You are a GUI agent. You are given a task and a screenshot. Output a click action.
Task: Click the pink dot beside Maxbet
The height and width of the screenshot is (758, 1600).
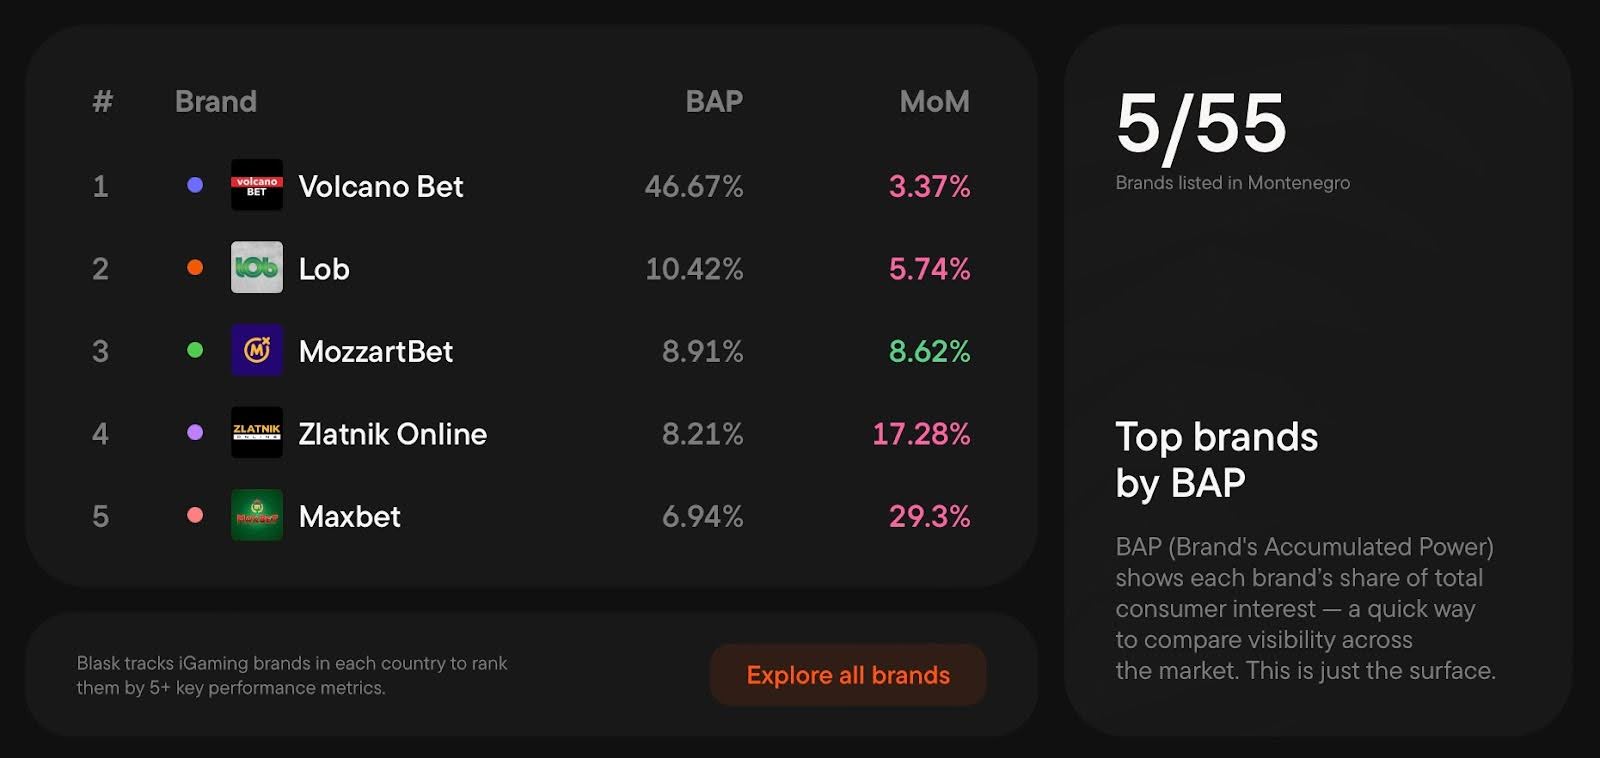click(195, 515)
